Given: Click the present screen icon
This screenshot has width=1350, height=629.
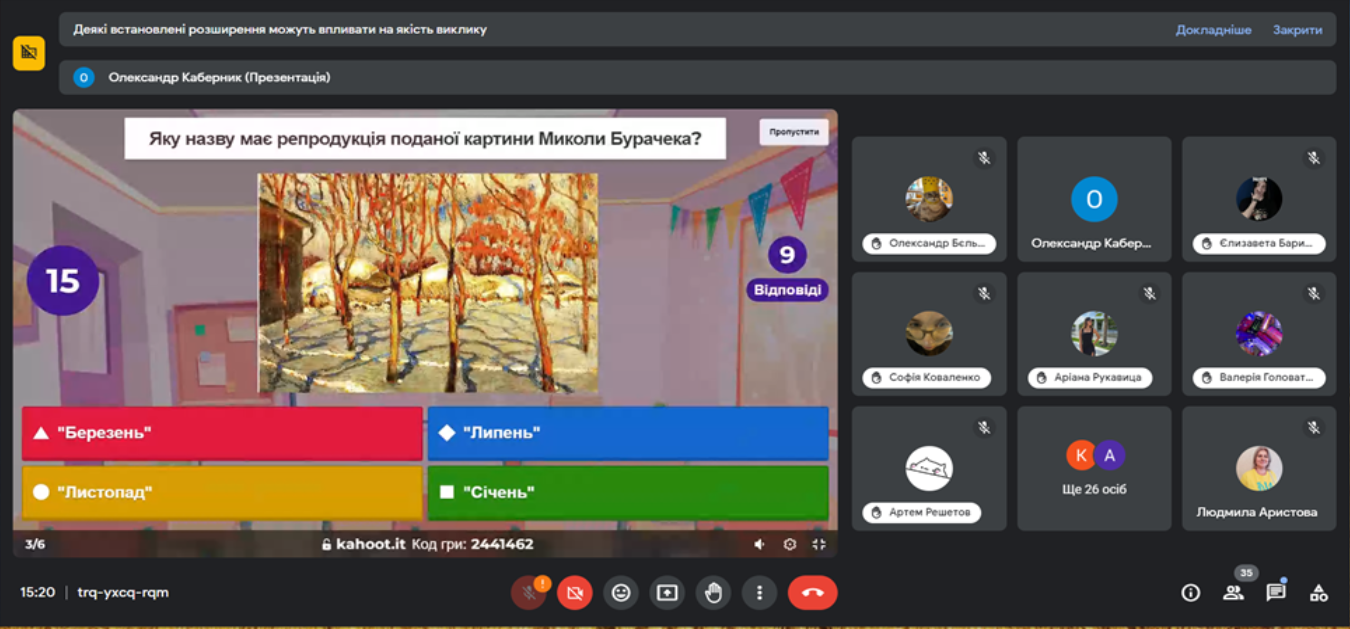Looking at the screenshot, I should point(667,593).
